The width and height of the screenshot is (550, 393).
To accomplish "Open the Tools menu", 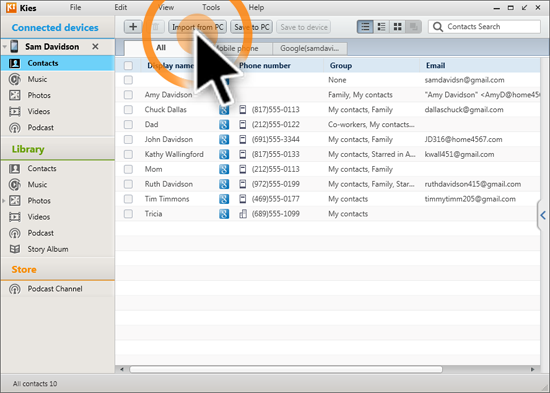I will [x=211, y=7].
